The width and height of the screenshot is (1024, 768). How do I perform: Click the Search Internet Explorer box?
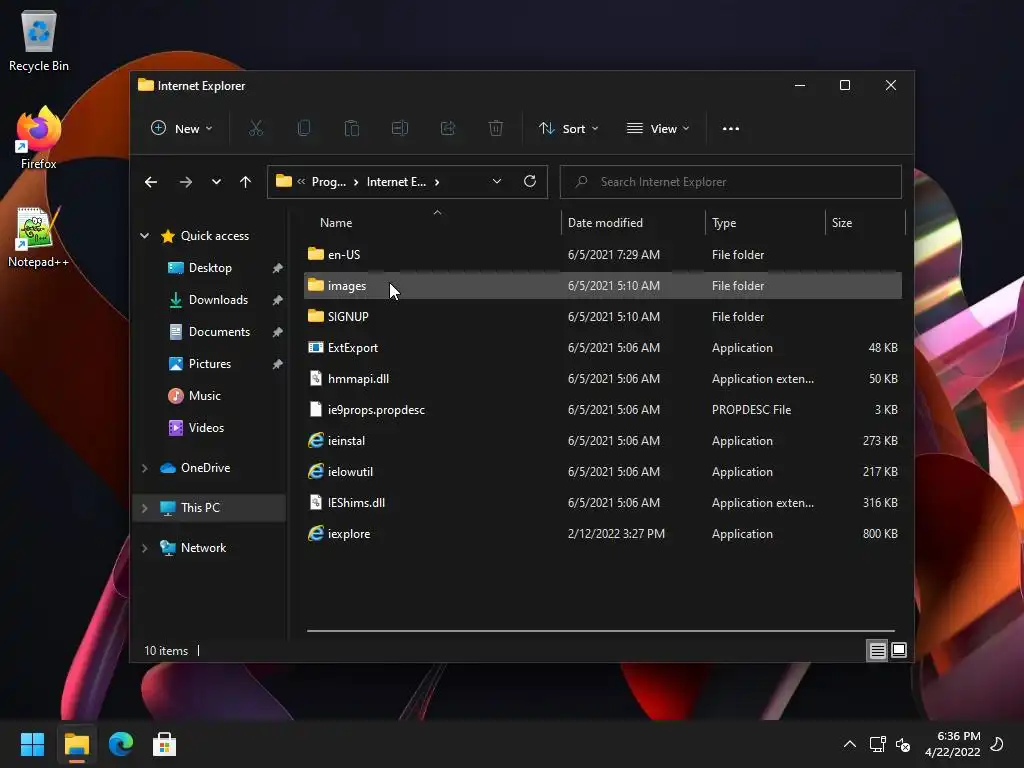[731, 182]
